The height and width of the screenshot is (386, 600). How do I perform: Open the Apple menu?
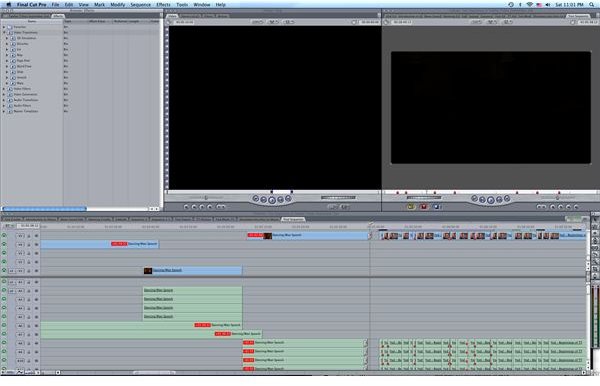pyautogui.click(x=8, y=5)
